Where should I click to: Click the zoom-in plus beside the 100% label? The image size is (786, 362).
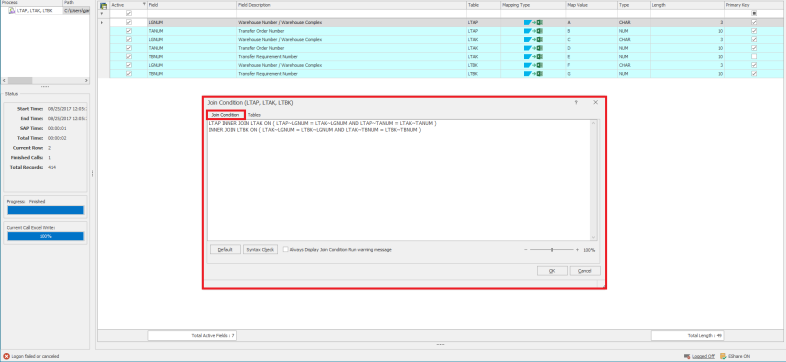577,249
